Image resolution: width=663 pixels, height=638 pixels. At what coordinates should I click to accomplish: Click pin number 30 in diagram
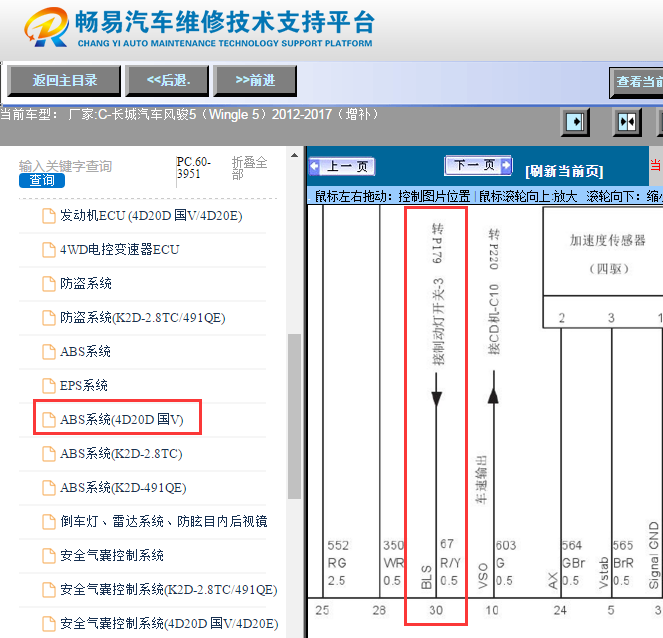[x=436, y=610]
